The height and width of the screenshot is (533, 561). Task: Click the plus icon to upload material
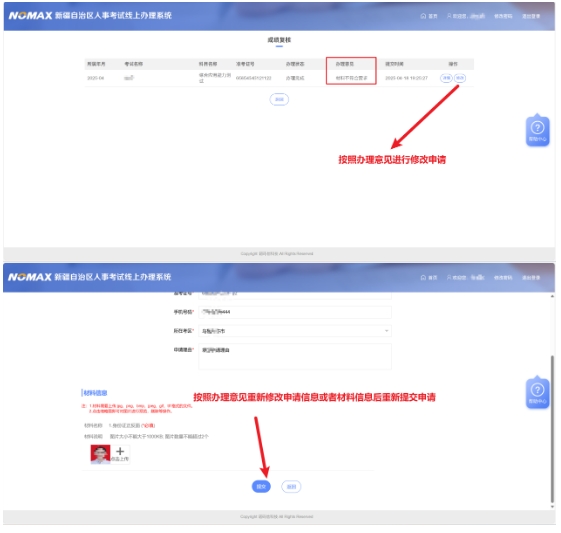click(120, 451)
